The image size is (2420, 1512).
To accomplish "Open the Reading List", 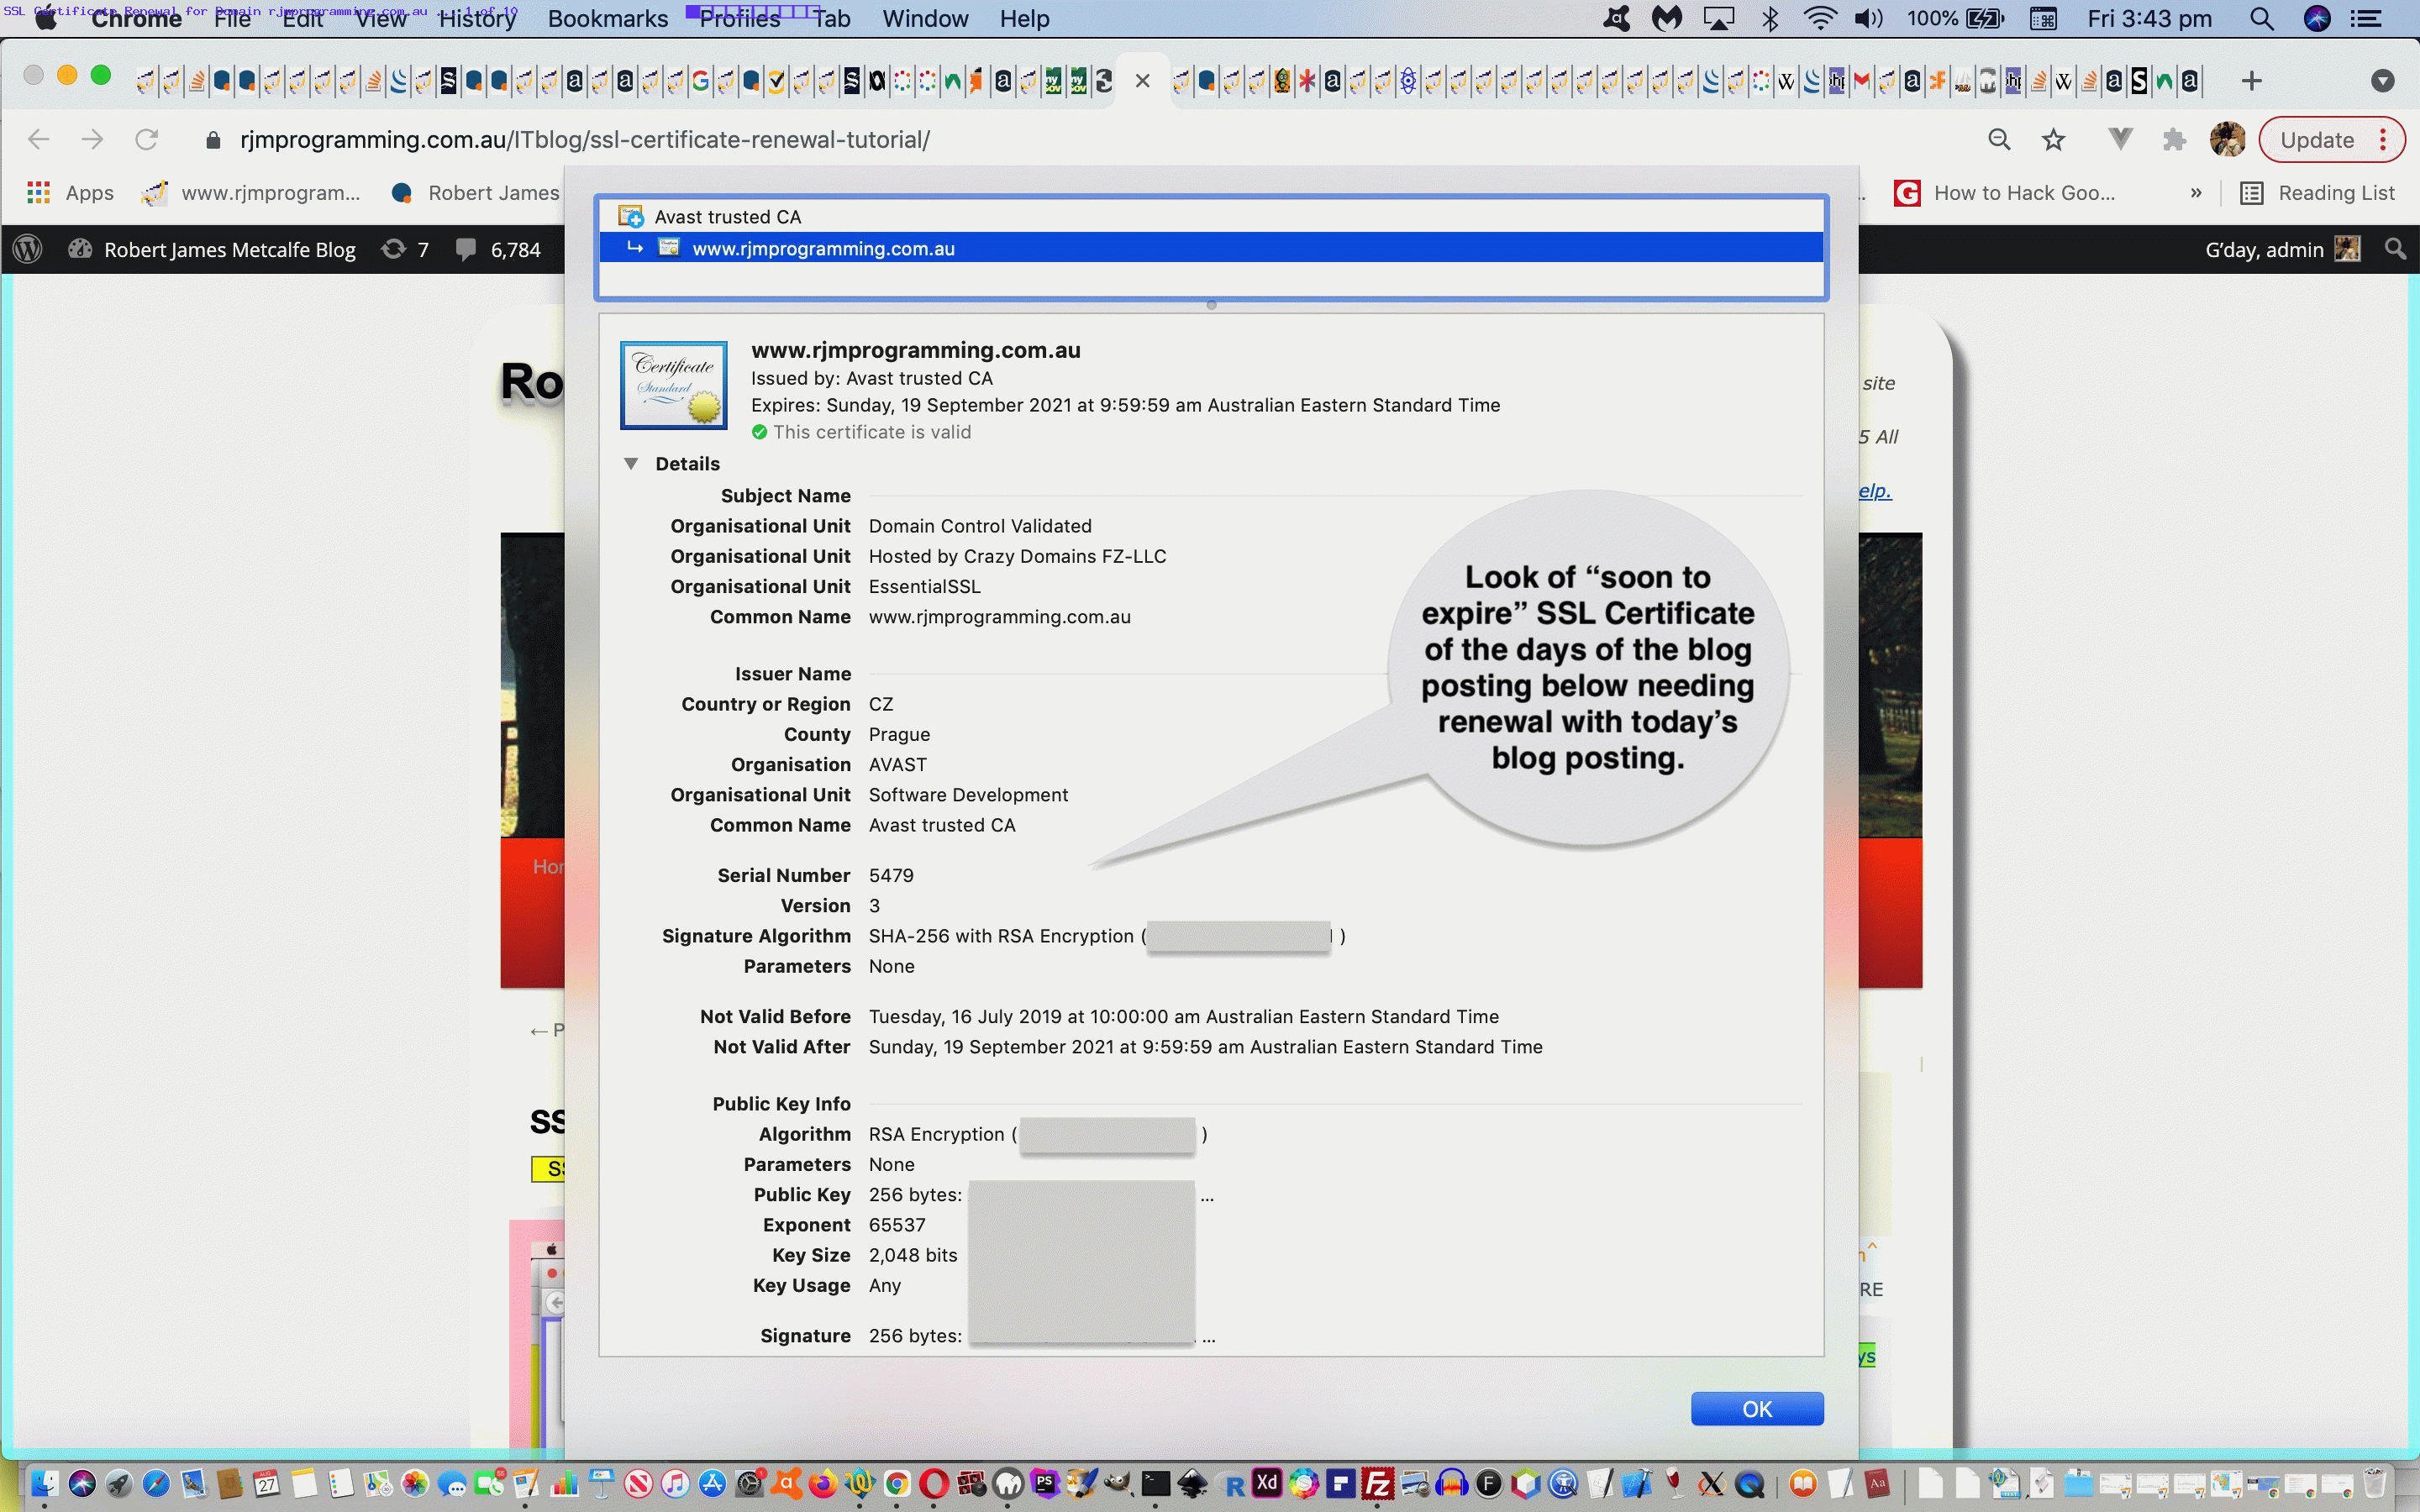I will point(2317,193).
